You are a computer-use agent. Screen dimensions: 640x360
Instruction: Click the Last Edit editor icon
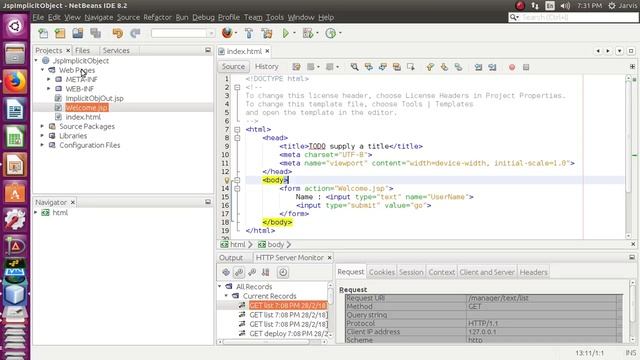point(296,67)
